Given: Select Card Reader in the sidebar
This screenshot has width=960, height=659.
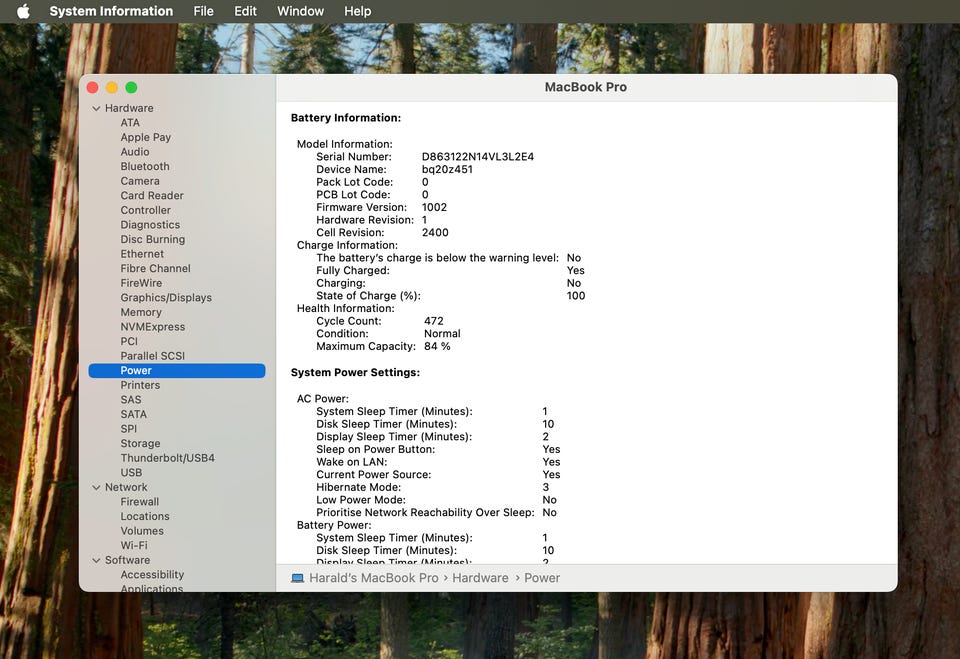Looking at the screenshot, I should pyautogui.click(x=152, y=195).
